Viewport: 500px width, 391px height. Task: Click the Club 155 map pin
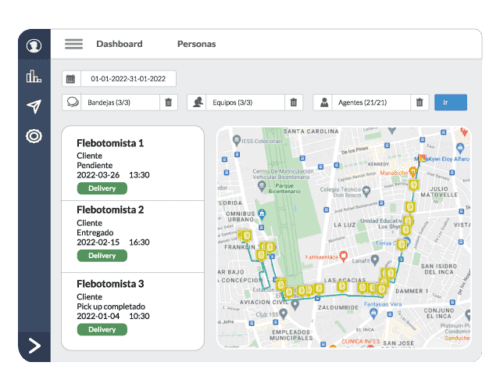click(283, 314)
